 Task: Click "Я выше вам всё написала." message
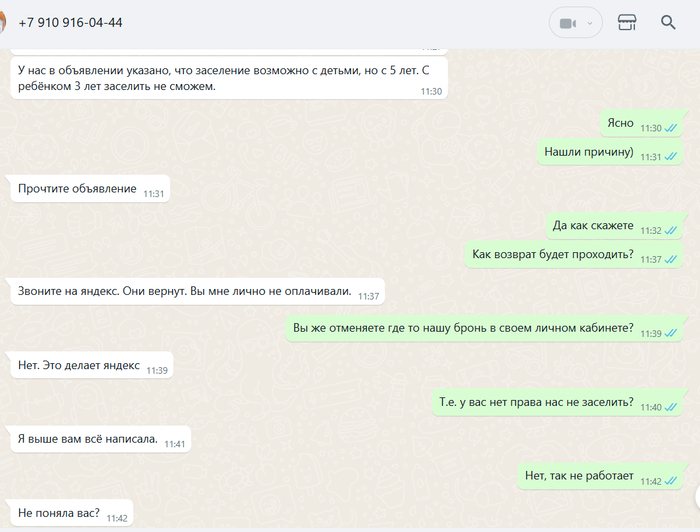[88, 439]
